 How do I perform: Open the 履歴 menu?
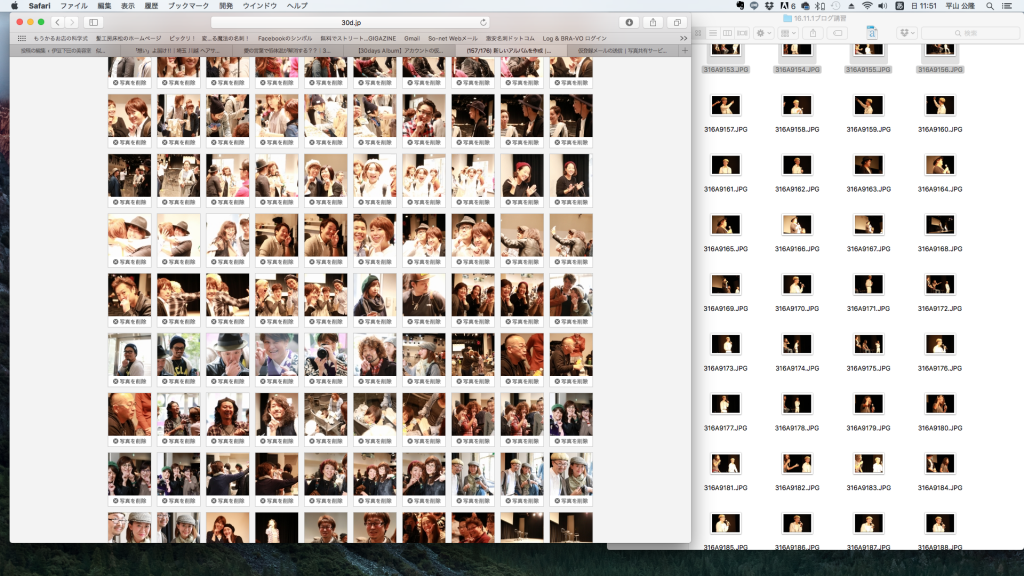coord(151,6)
